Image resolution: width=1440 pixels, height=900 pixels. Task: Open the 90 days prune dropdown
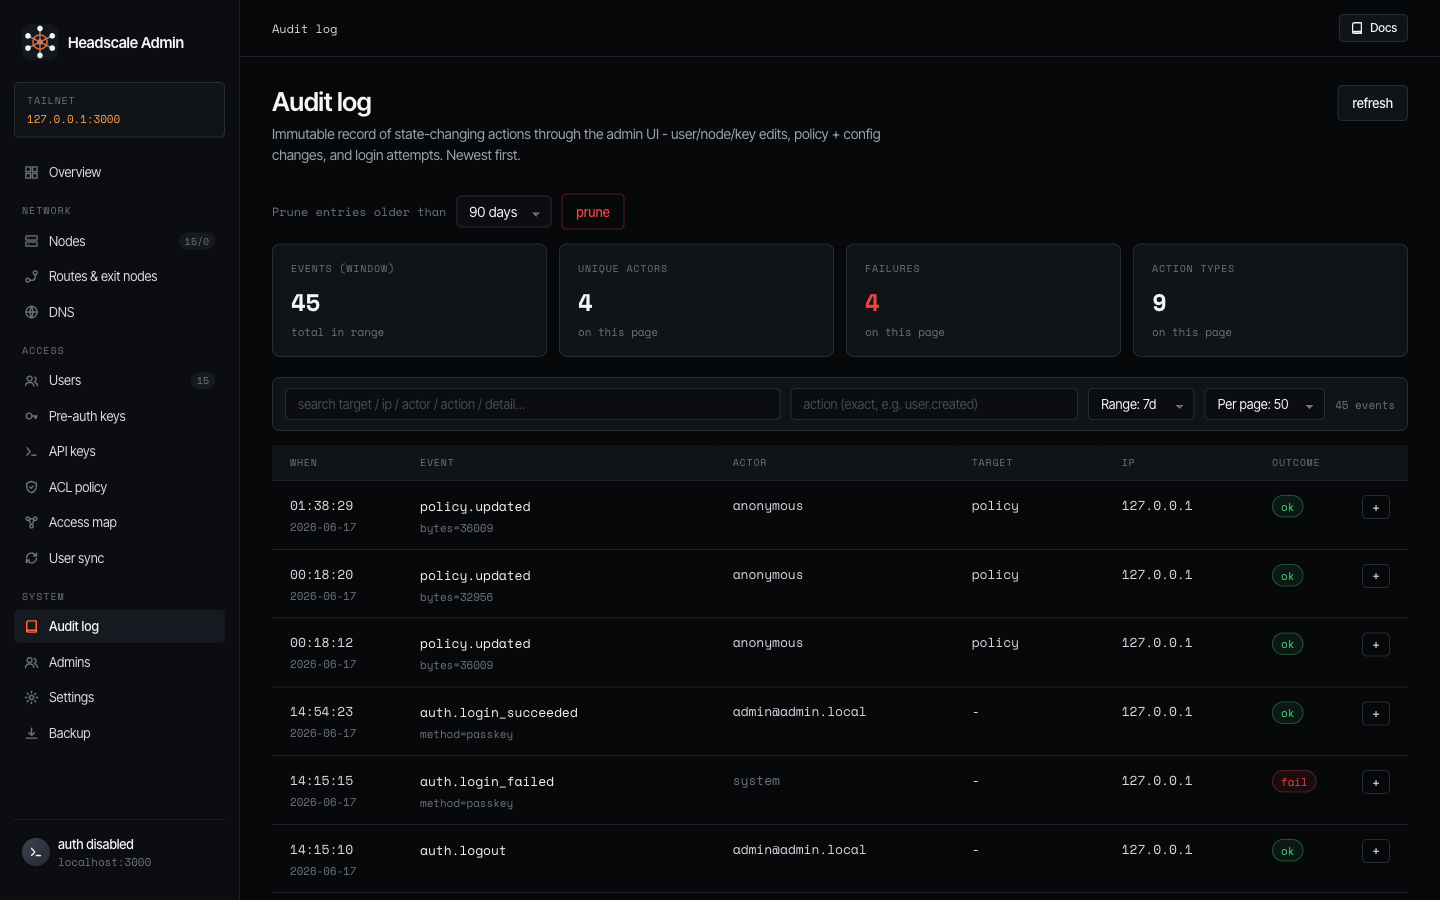click(504, 212)
